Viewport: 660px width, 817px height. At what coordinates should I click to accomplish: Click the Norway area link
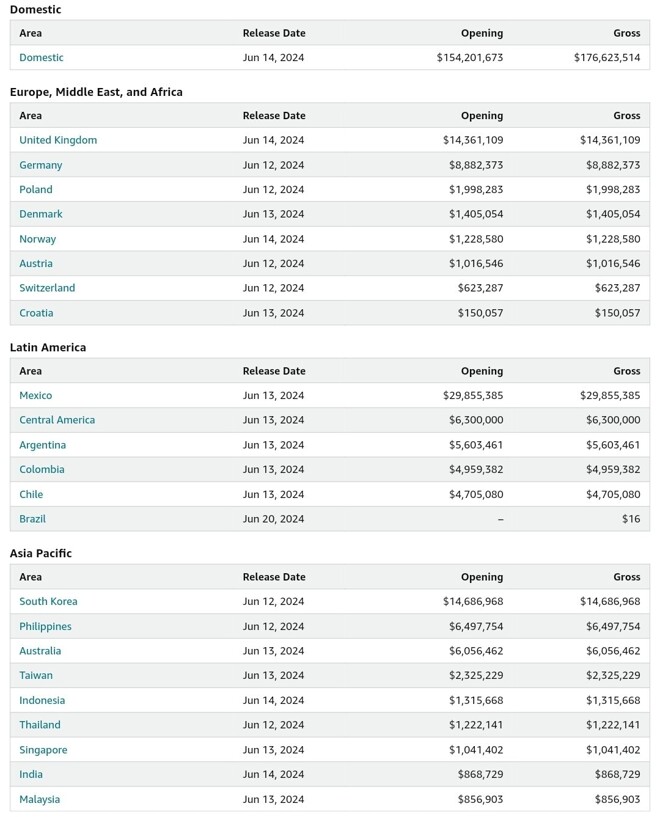point(38,239)
